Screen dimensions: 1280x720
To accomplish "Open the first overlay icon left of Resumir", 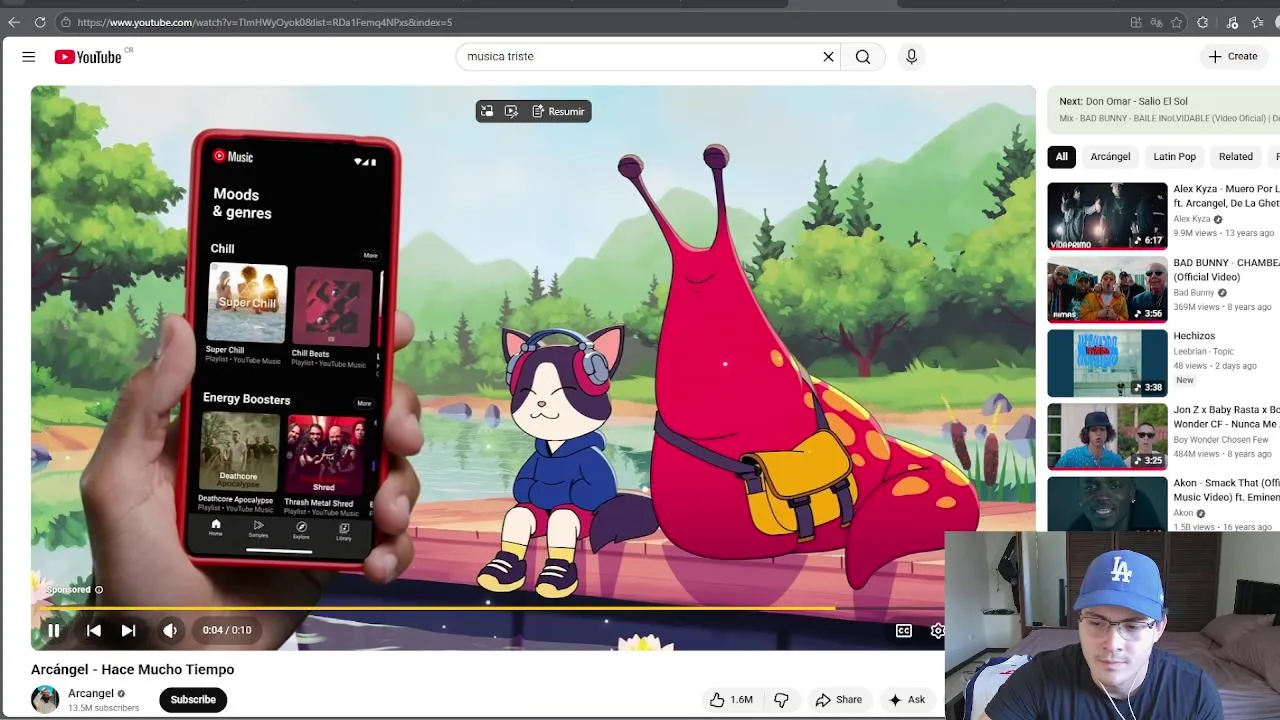I will pos(487,112).
